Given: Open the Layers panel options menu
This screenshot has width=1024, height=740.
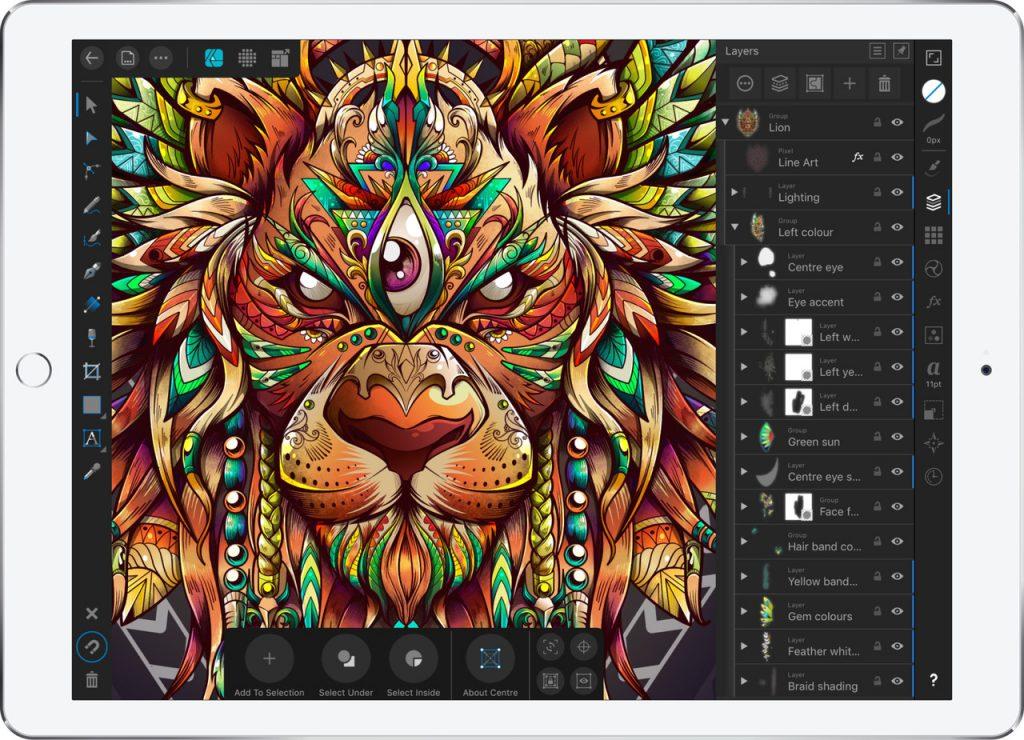Looking at the screenshot, I should (x=877, y=51).
